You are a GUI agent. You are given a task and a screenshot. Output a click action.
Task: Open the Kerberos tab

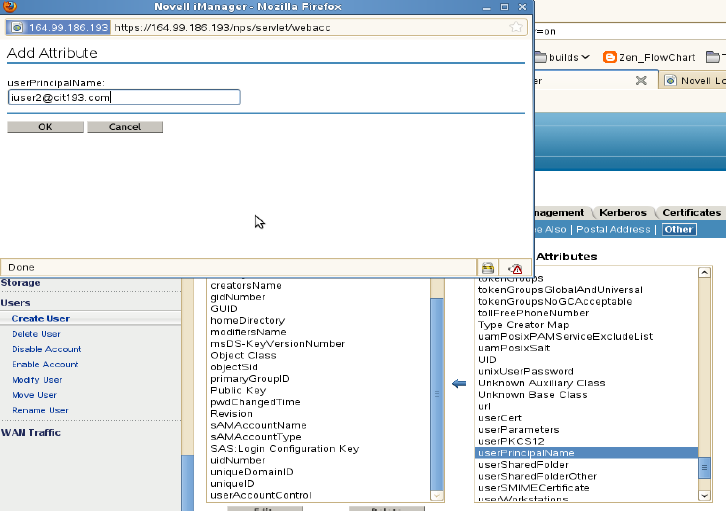[x=623, y=213]
